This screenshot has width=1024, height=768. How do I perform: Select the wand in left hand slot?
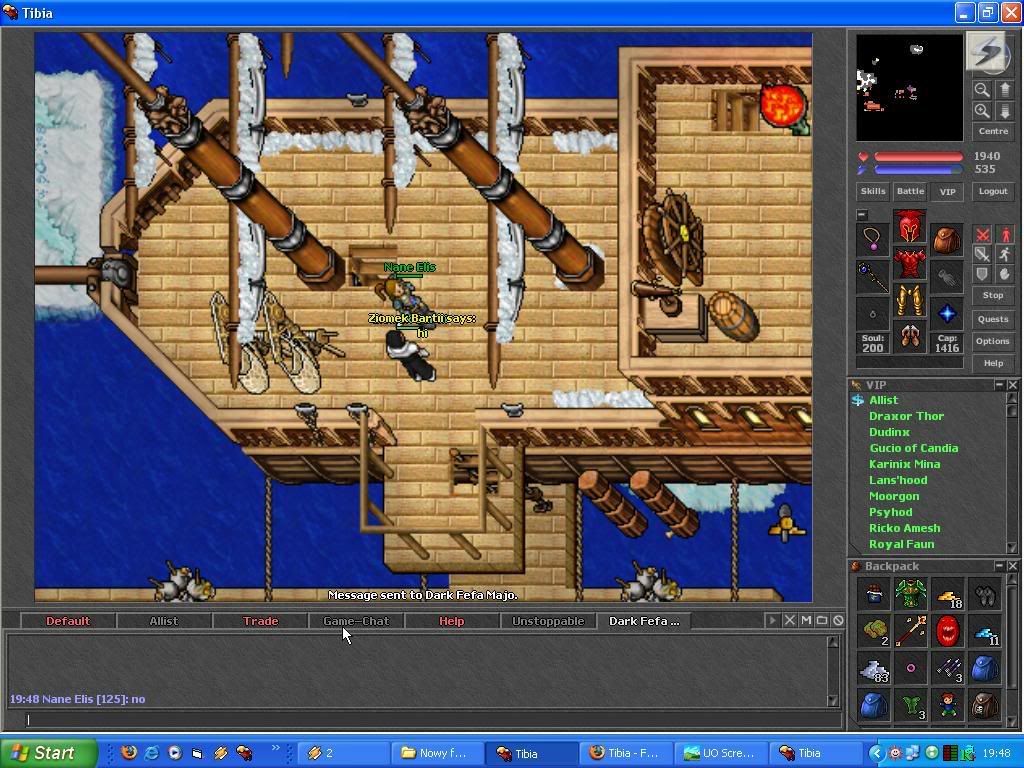tap(872, 277)
